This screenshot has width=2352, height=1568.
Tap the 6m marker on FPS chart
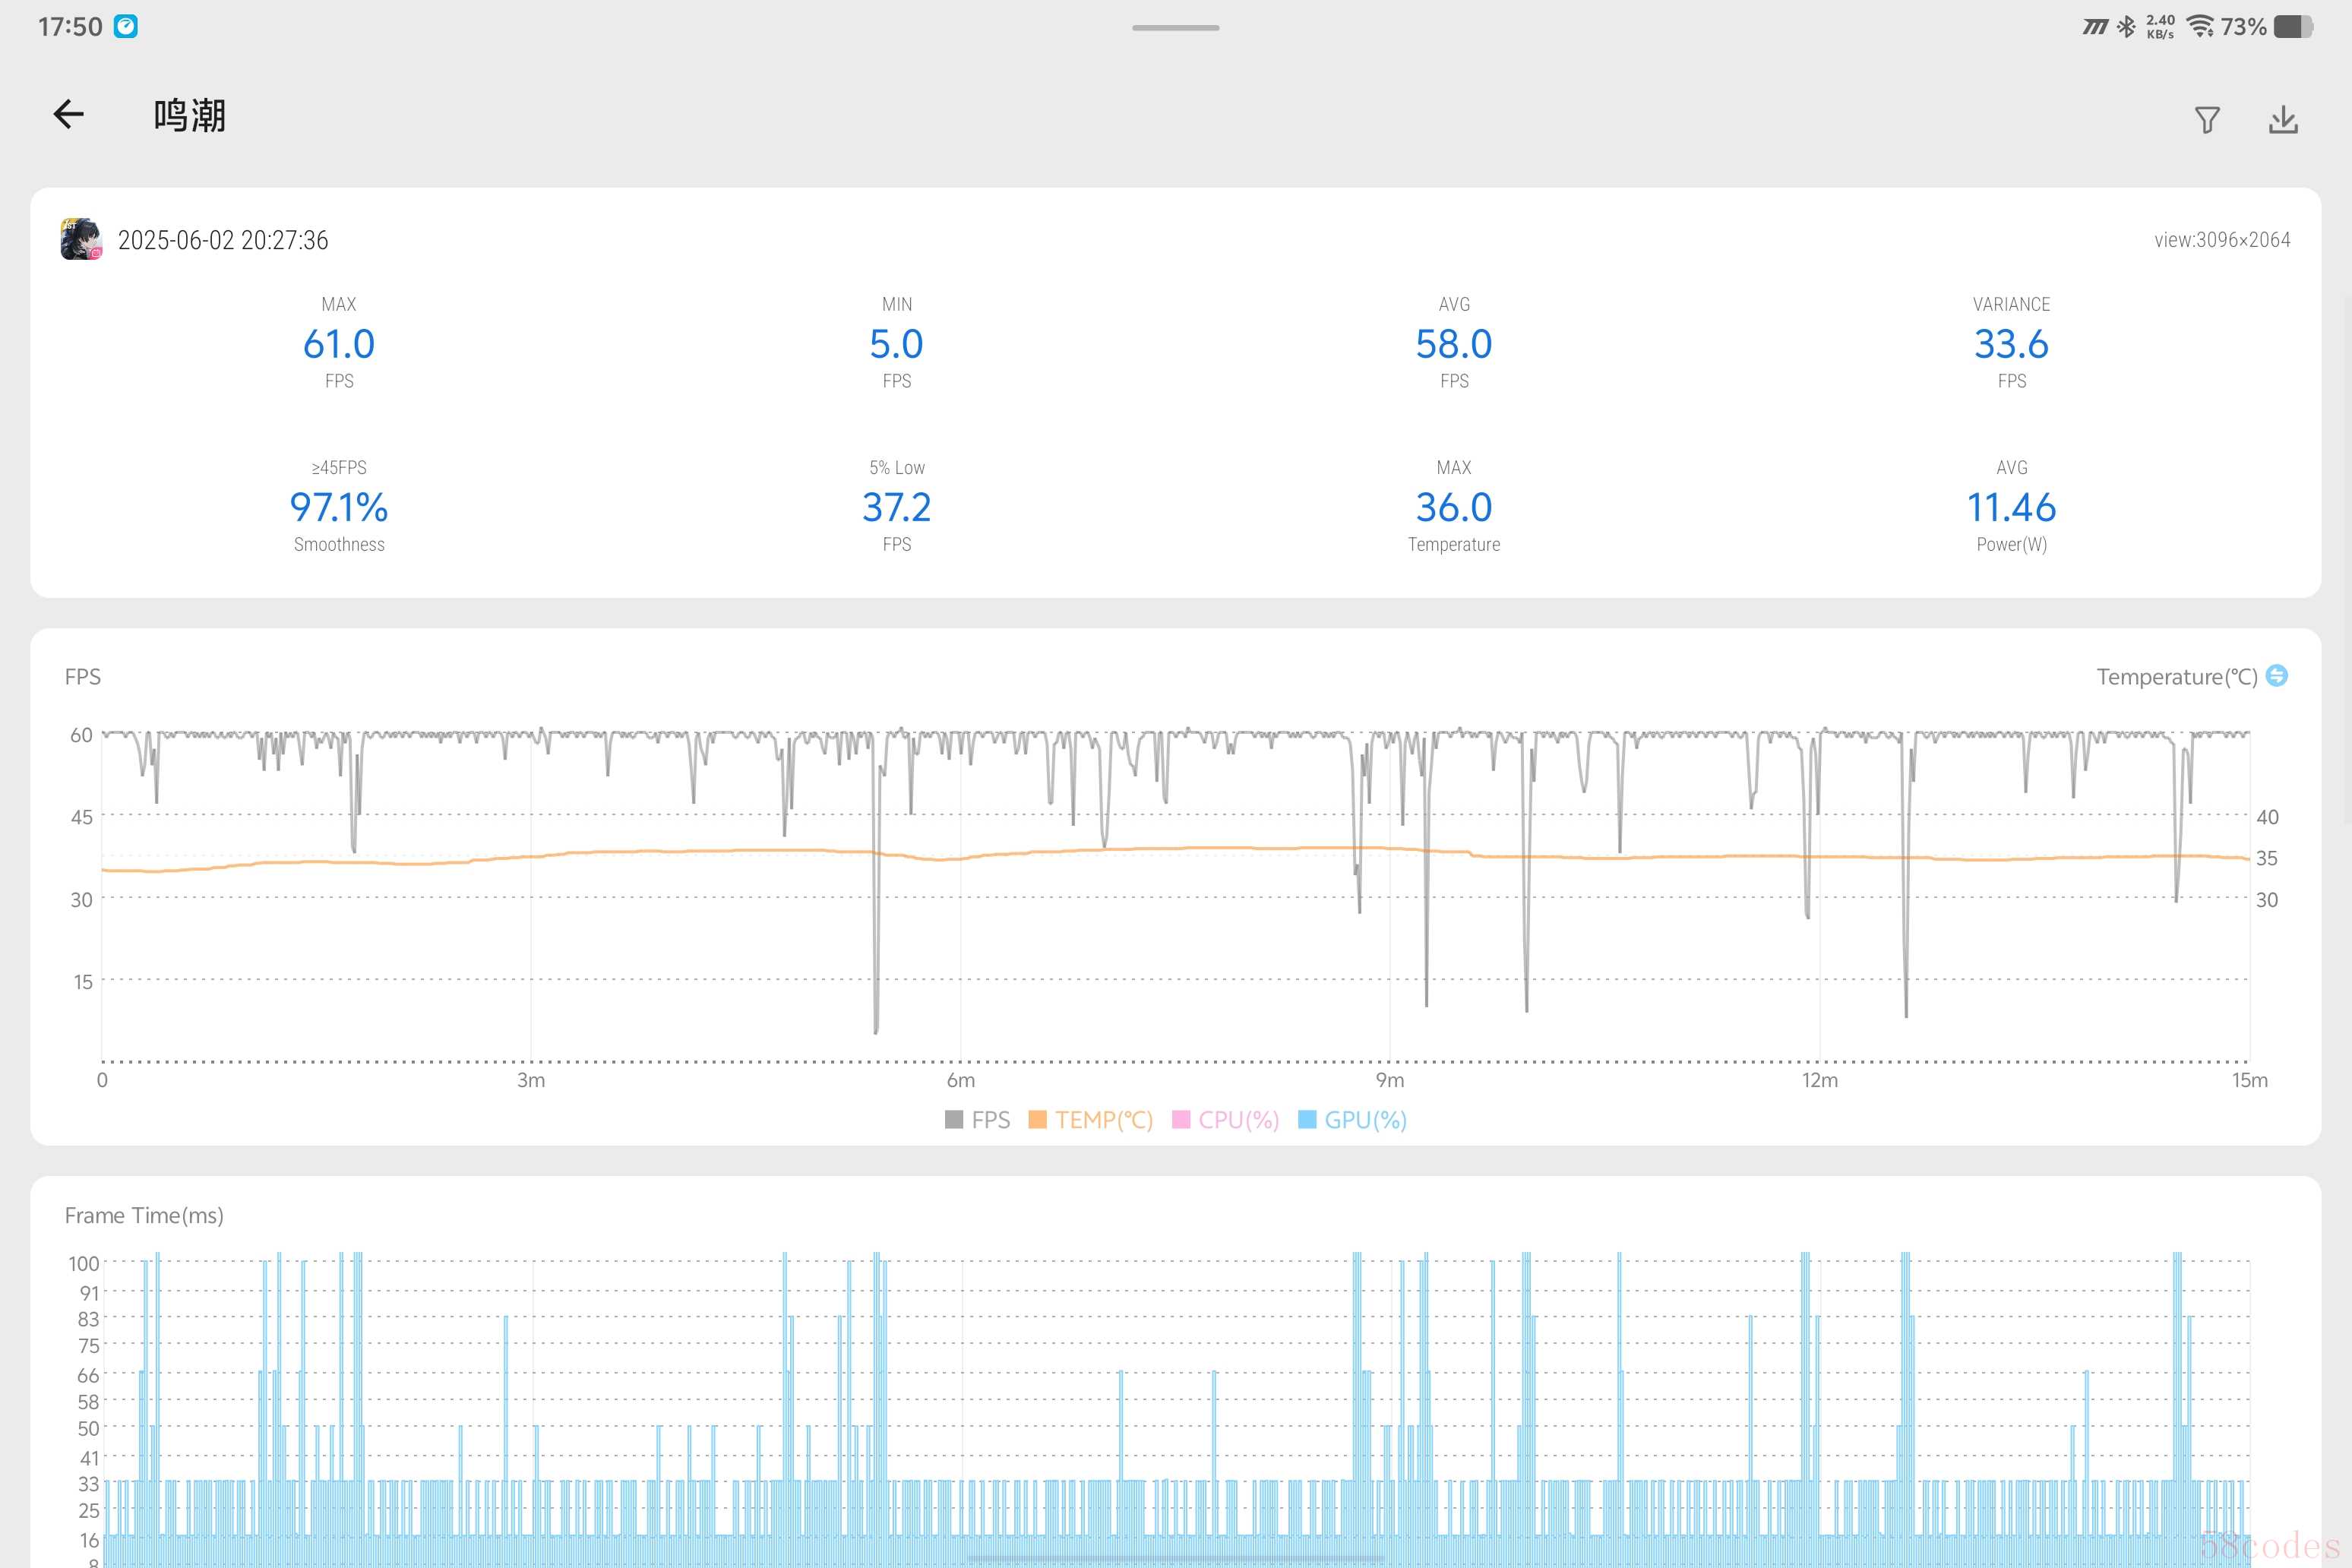tap(961, 1080)
